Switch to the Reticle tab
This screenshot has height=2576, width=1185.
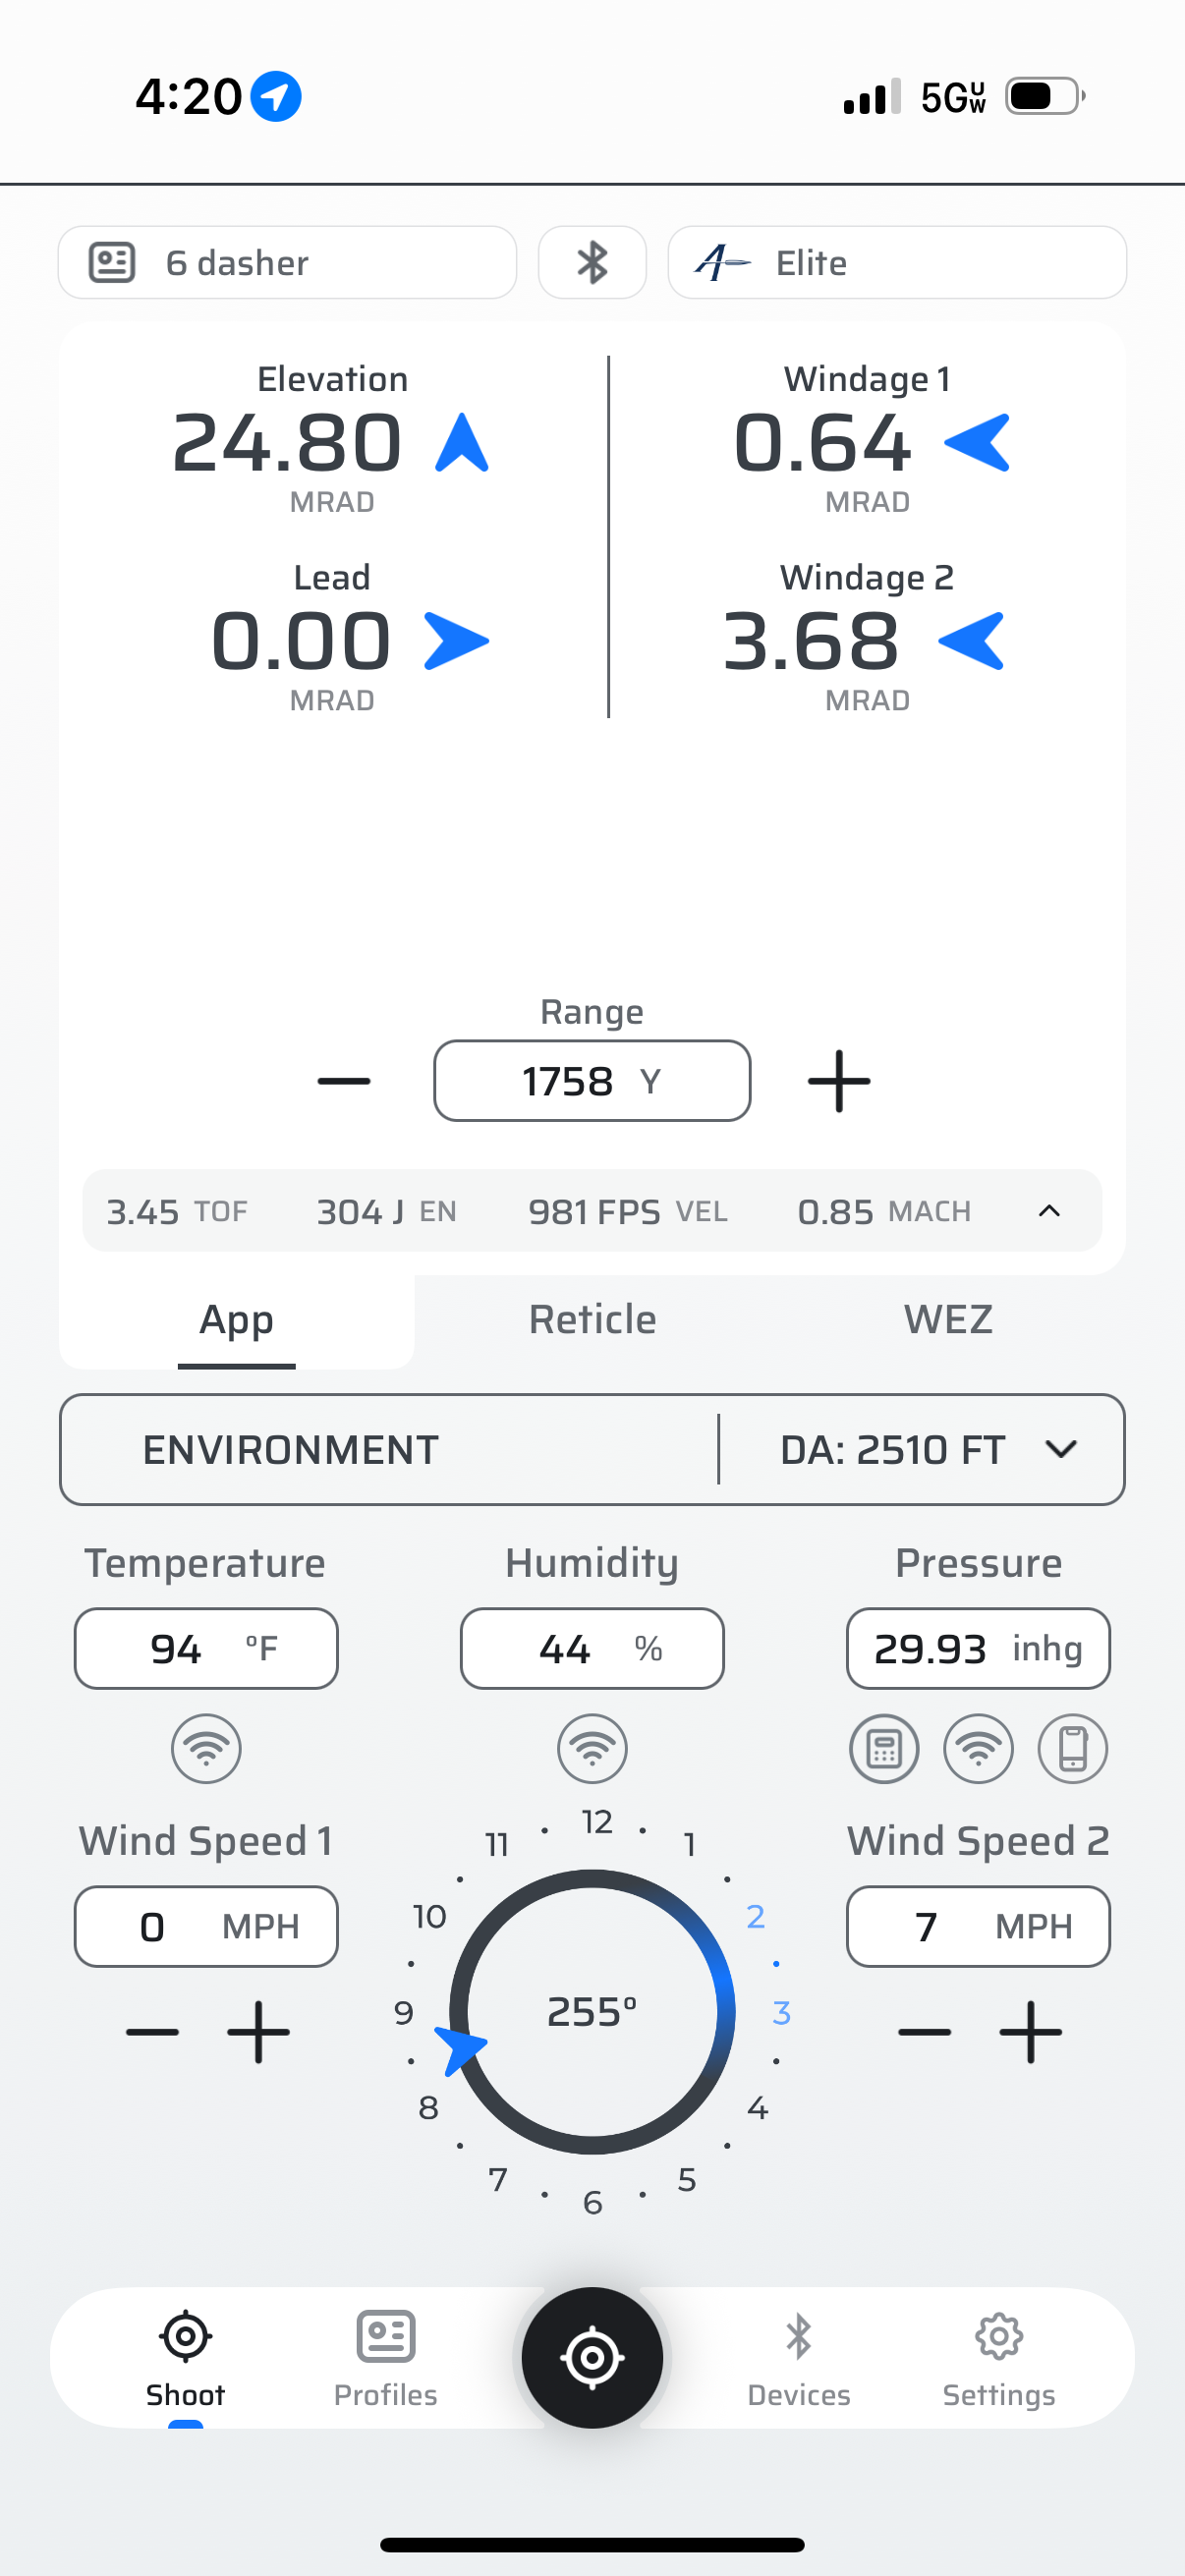point(592,1320)
